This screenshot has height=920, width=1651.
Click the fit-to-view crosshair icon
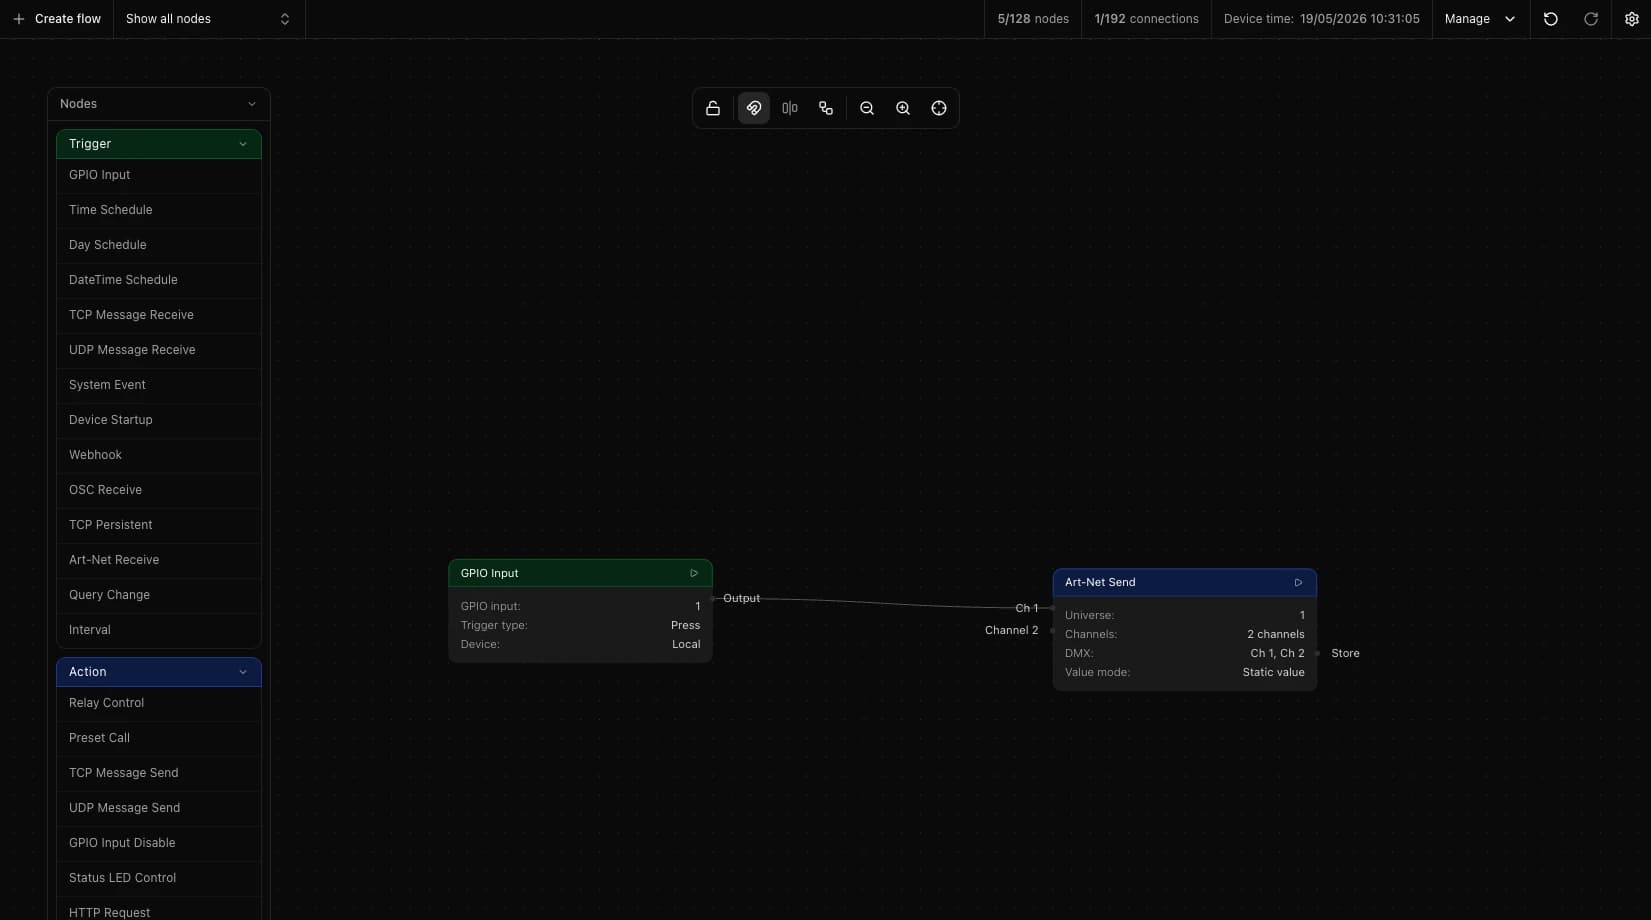click(x=939, y=108)
